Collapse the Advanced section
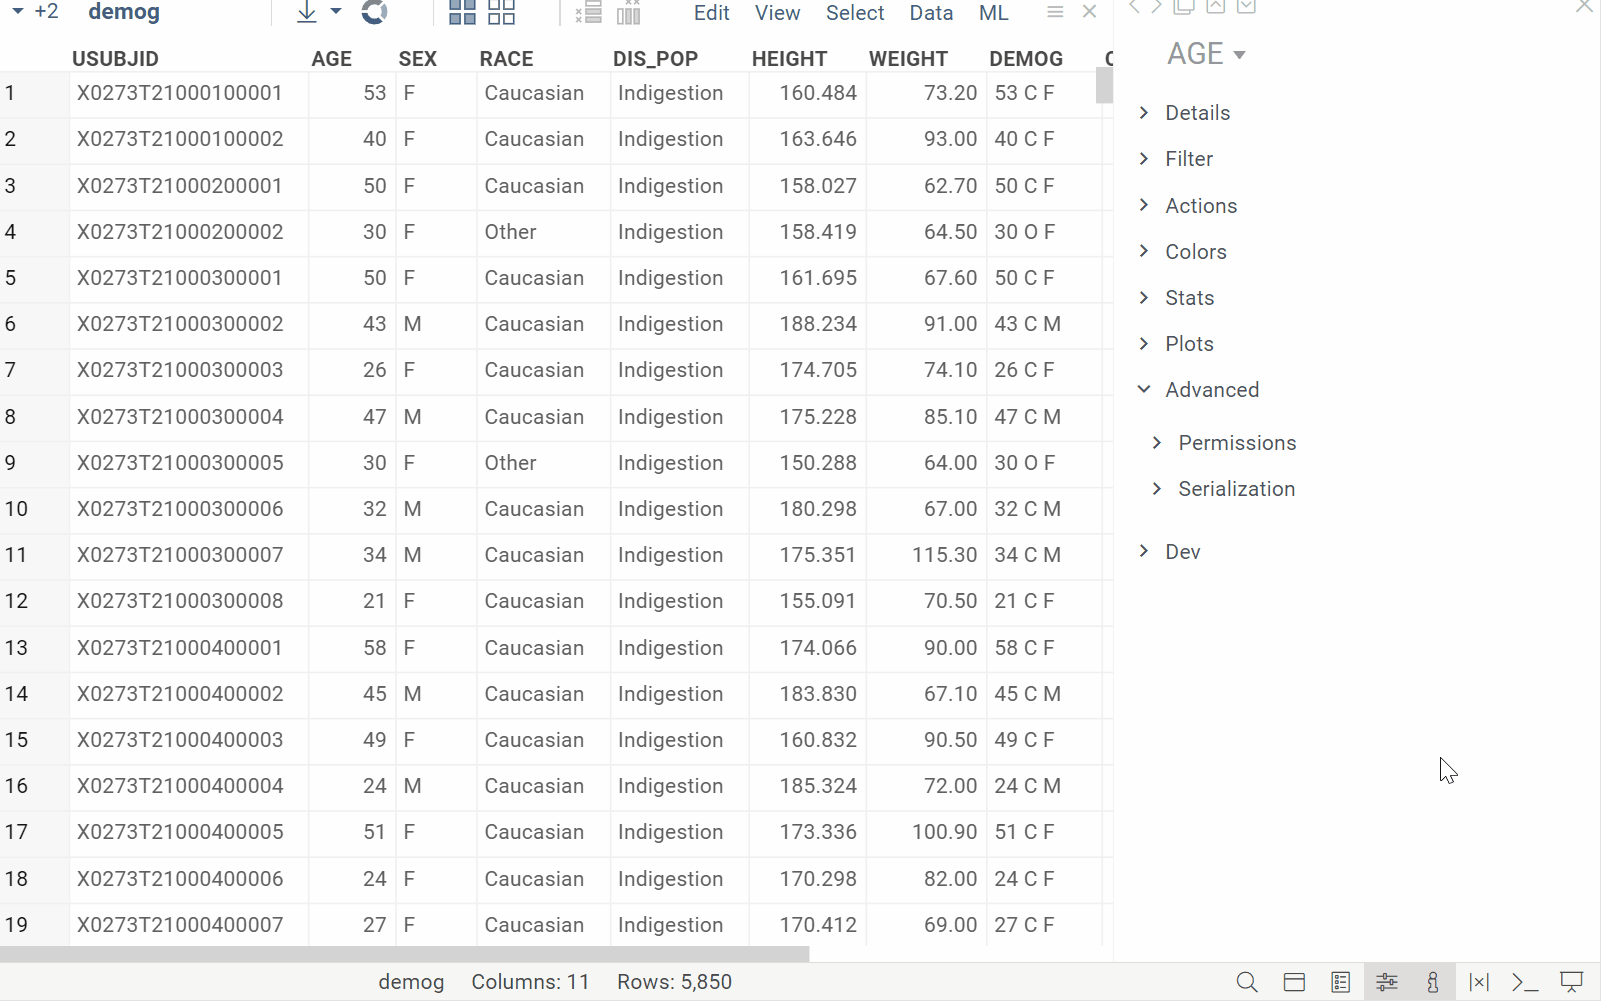This screenshot has width=1601, height=1001. pos(1211,390)
